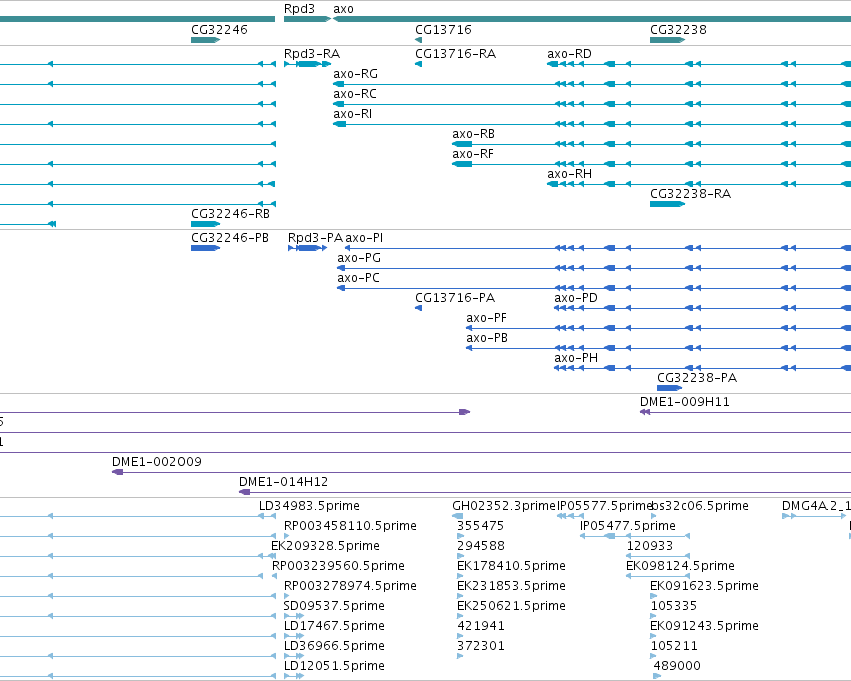
Task: Select the axo-RF transcript label
Action: point(473,154)
